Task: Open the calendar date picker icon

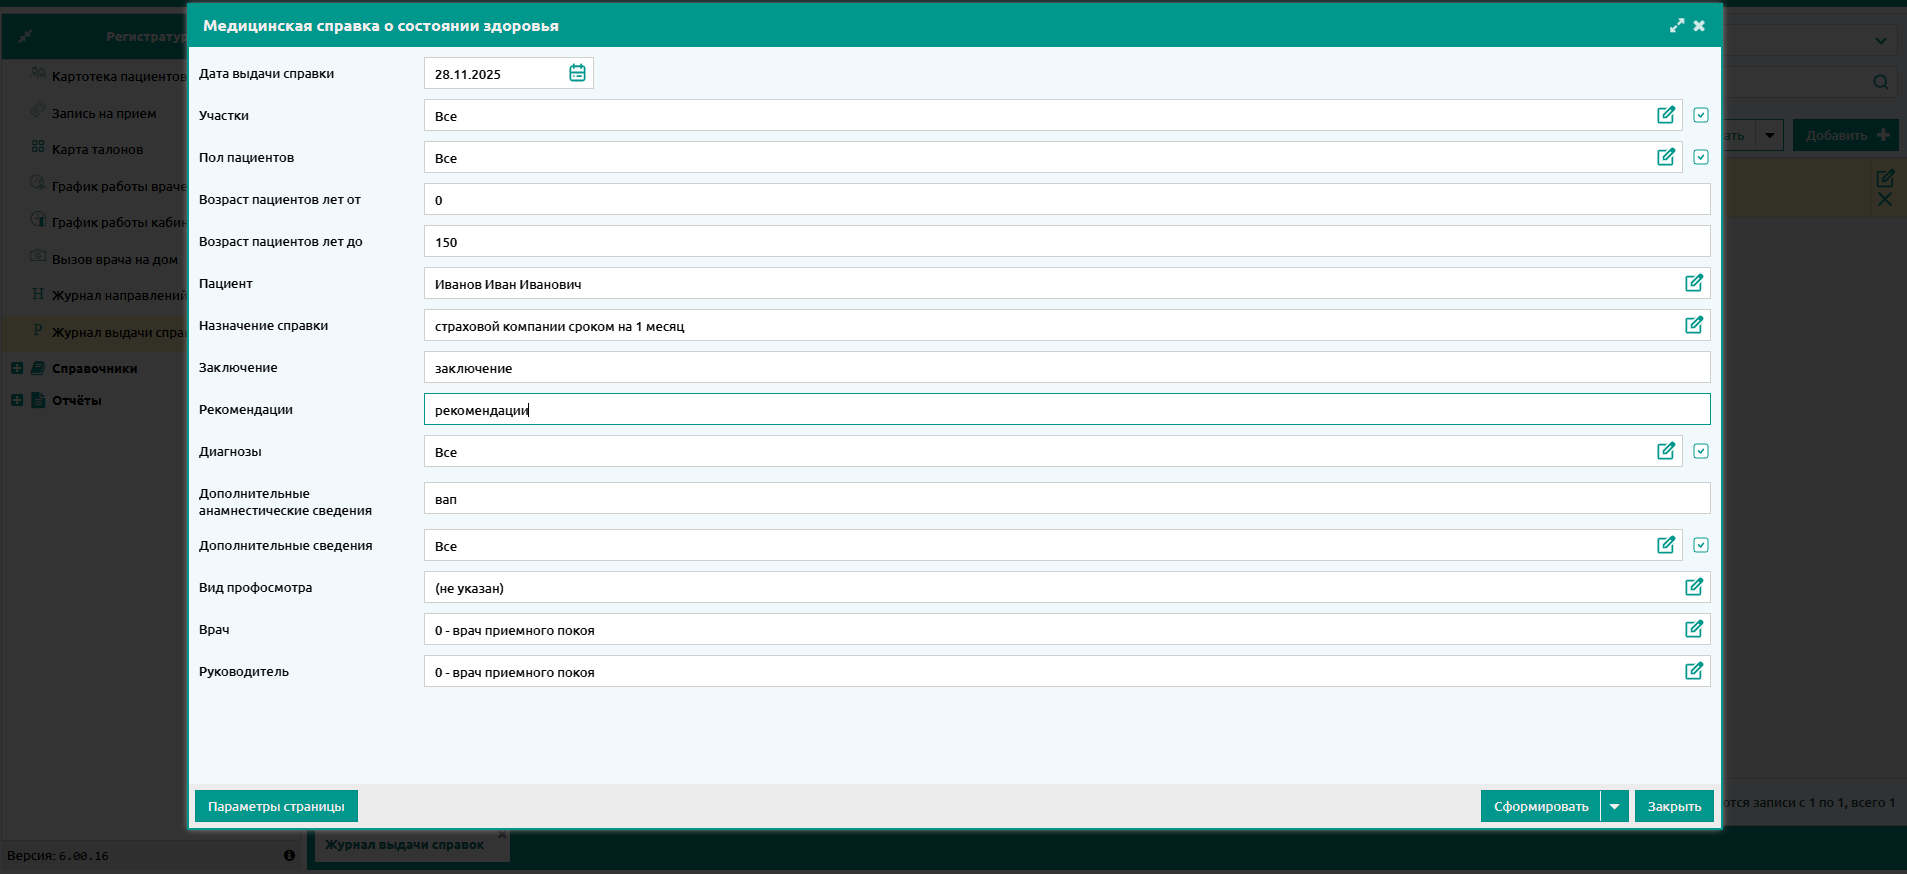Action: pos(577,73)
